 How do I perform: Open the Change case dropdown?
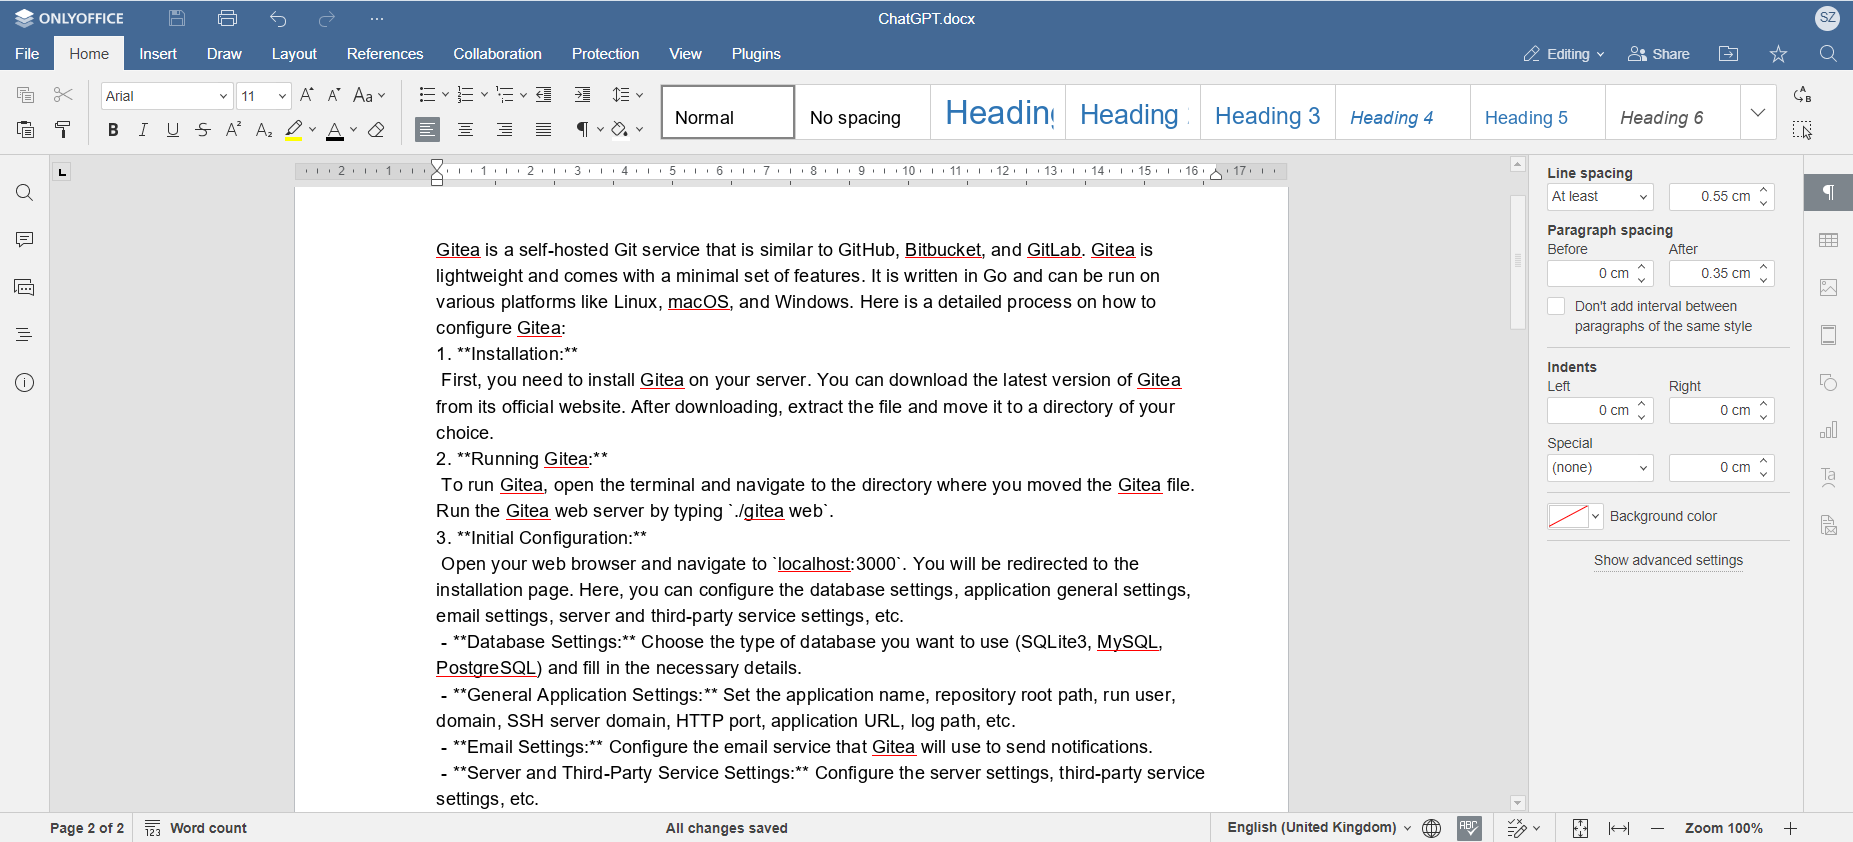coord(369,95)
